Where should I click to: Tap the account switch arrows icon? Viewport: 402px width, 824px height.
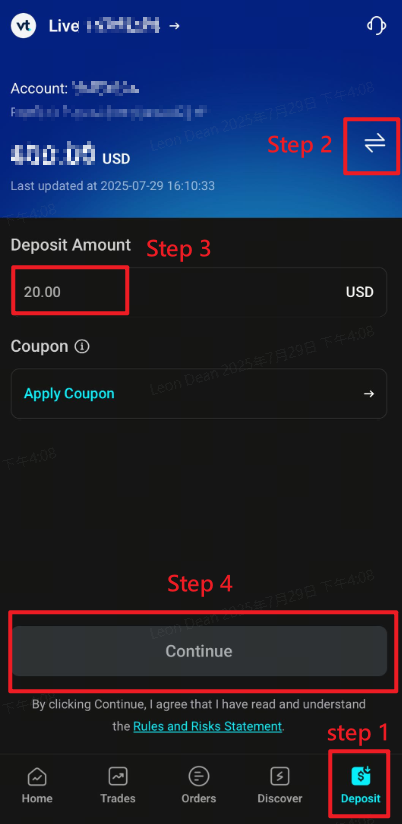[x=375, y=143]
